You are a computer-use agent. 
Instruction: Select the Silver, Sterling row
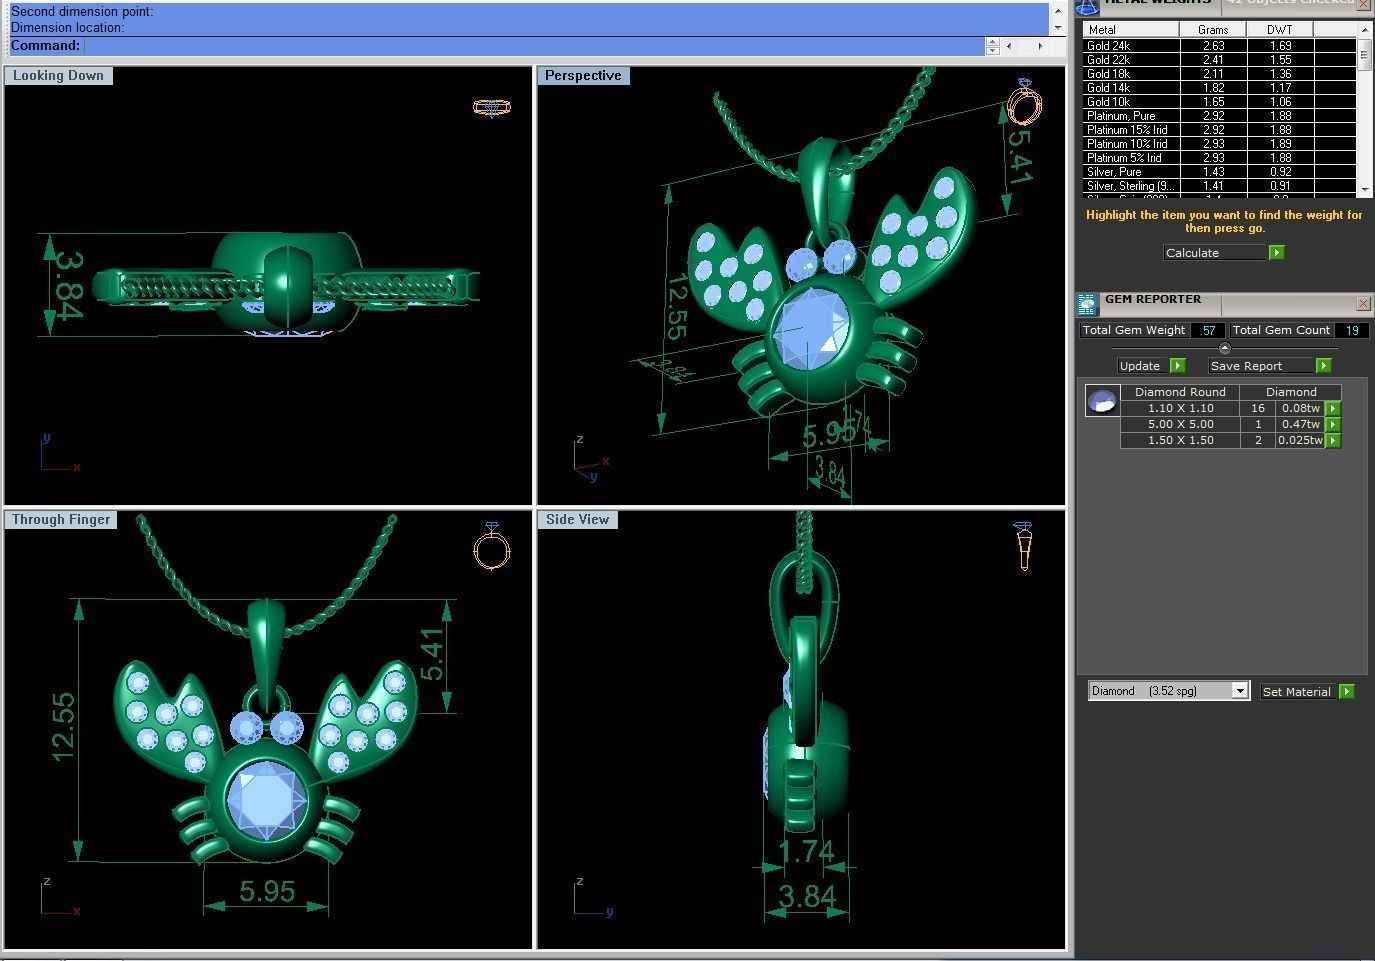point(1219,186)
